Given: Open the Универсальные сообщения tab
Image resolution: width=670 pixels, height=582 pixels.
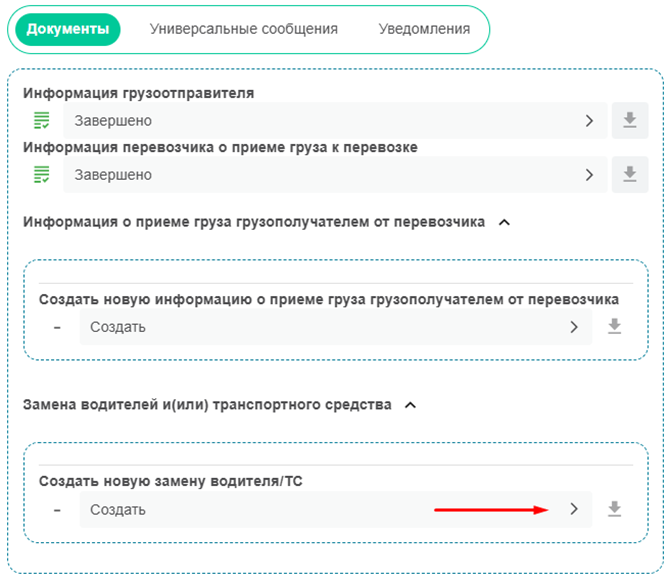Looking at the screenshot, I should (243, 29).
